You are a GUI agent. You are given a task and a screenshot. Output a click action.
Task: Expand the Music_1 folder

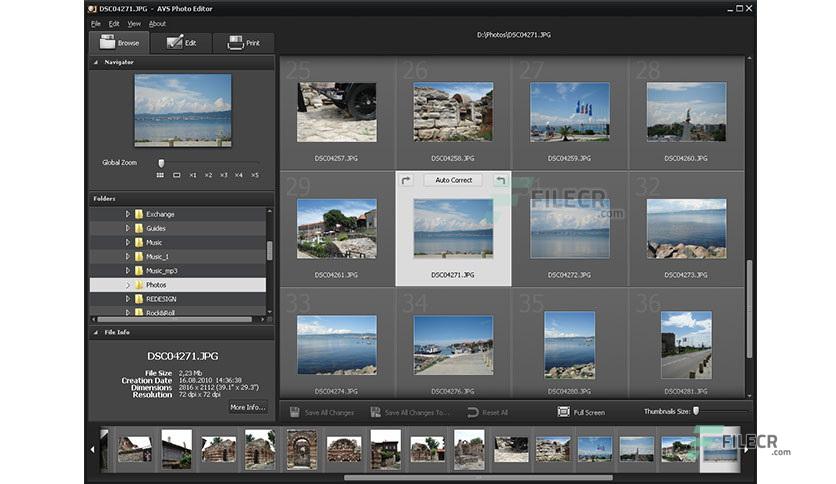pos(127,256)
